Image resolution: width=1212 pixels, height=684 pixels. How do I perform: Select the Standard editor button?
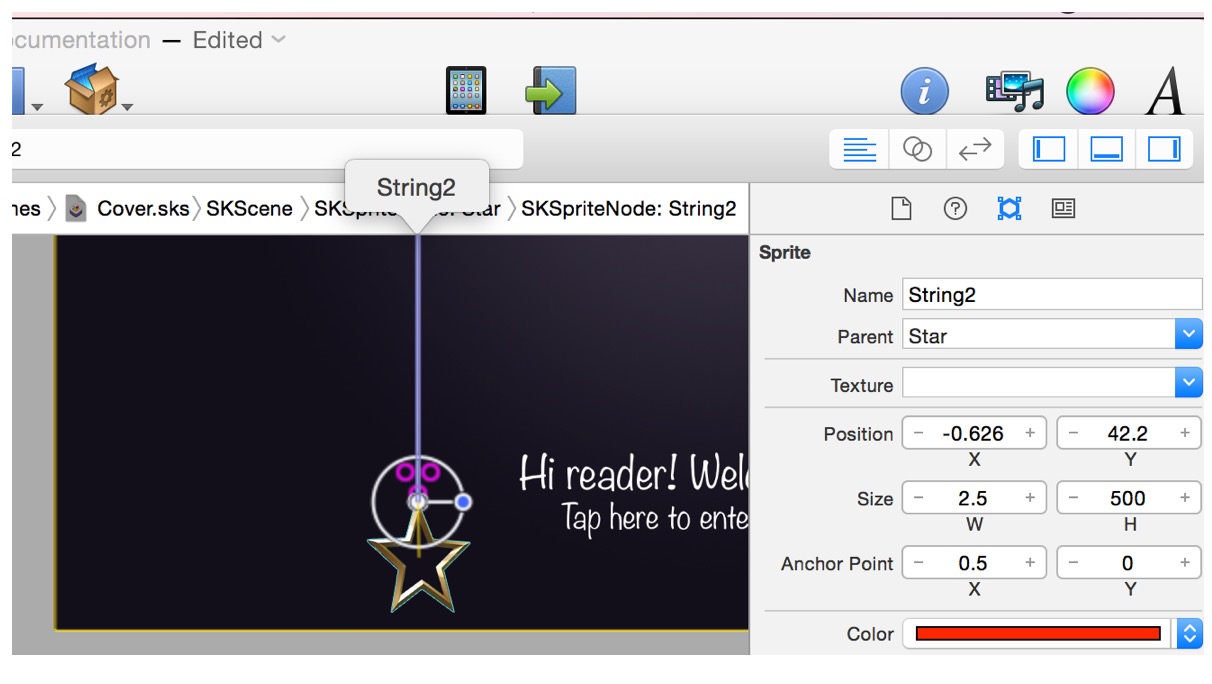(x=860, y=150)
